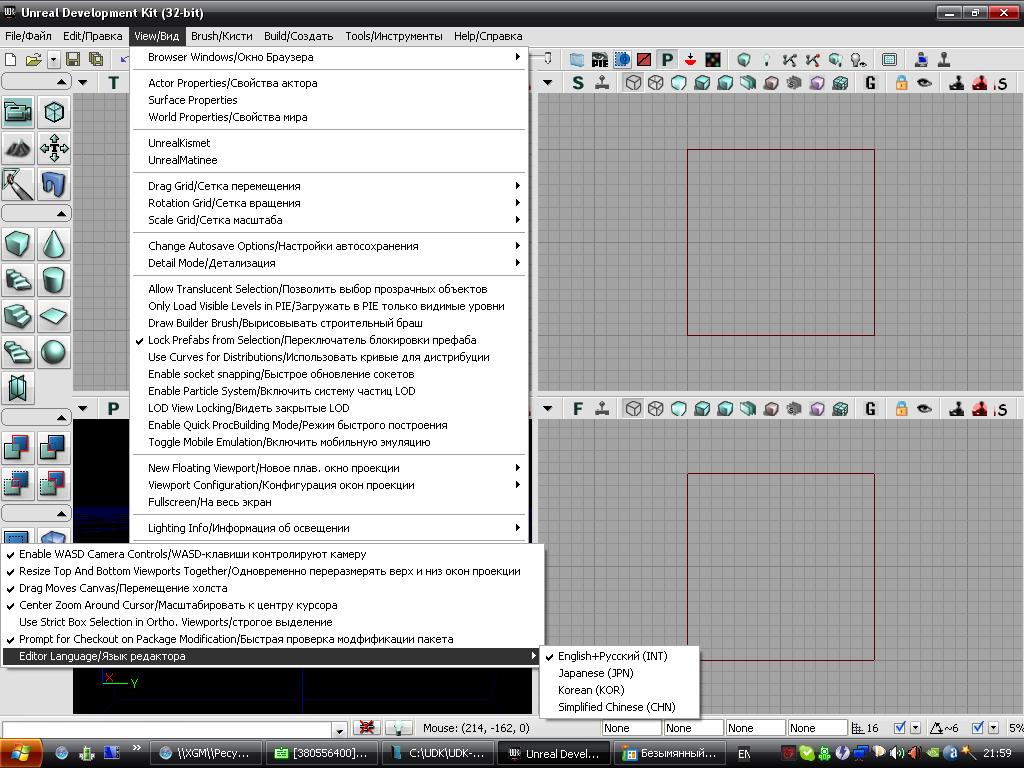Screen dimensions: 1024x768
Task: Click the Save All levels icon
Action: [x=95, y=59]
